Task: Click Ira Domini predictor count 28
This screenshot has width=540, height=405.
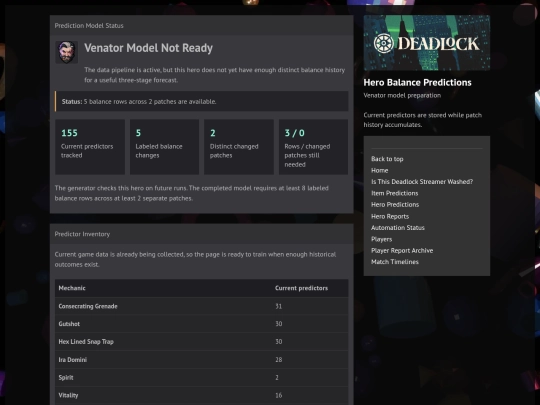Action: (279, 360)
